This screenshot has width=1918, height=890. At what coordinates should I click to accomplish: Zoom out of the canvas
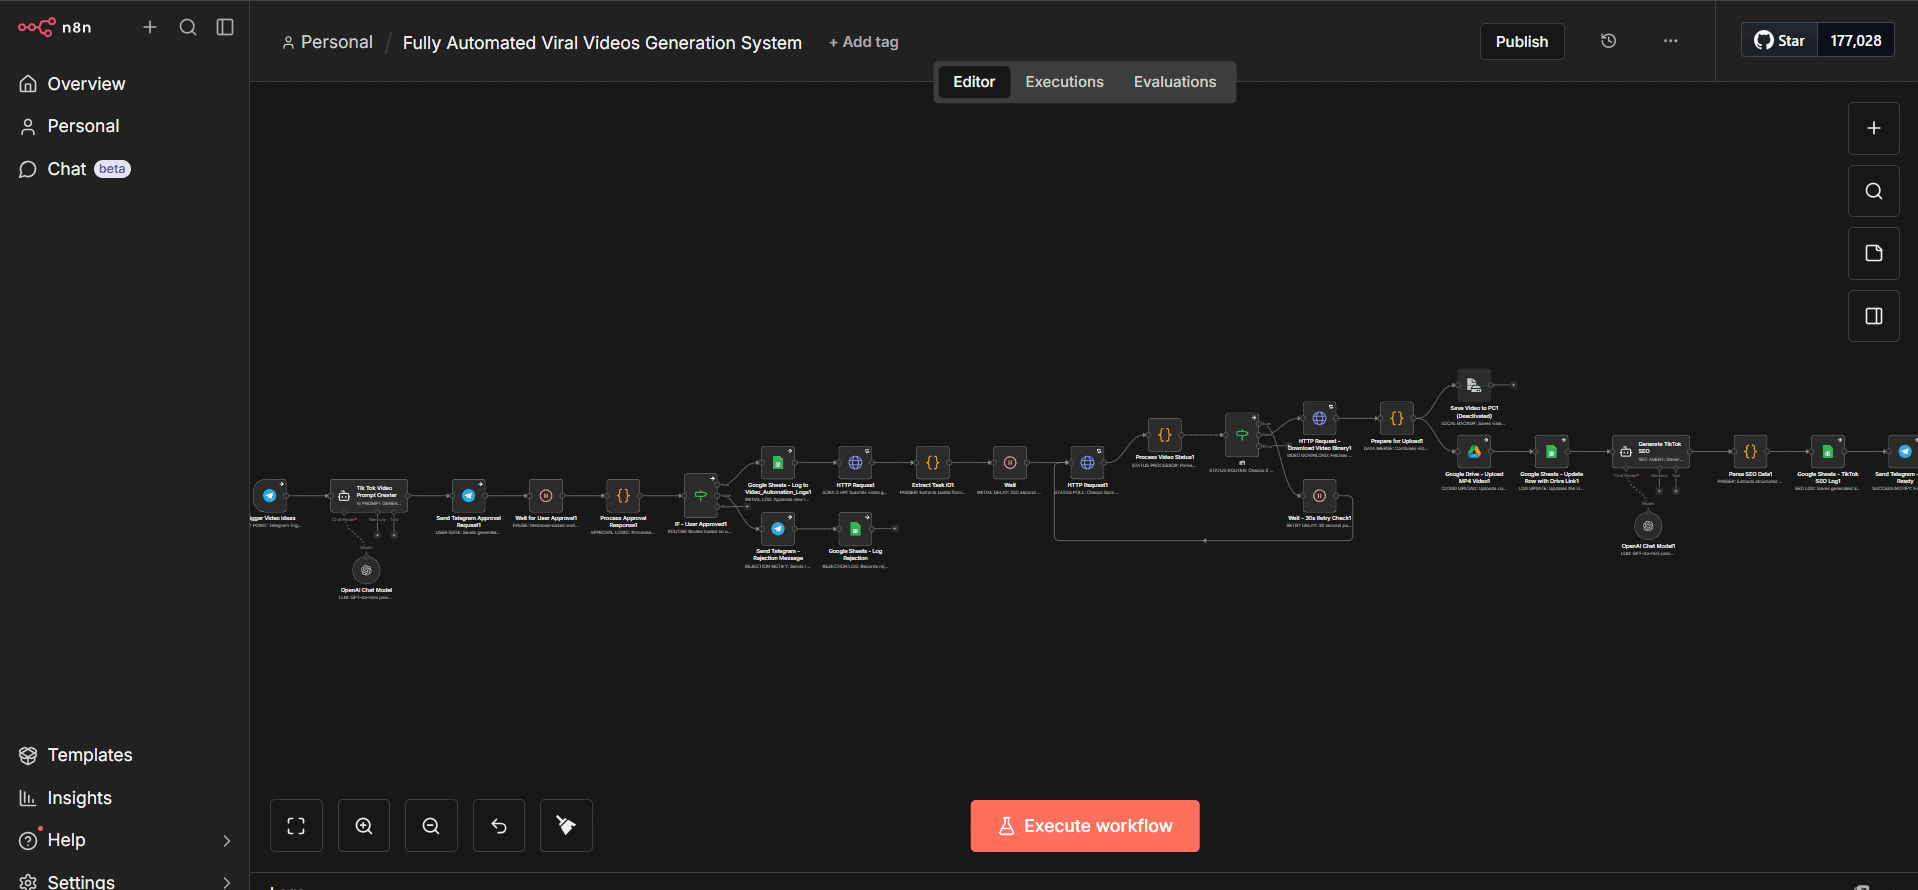[x=431, y=826]
